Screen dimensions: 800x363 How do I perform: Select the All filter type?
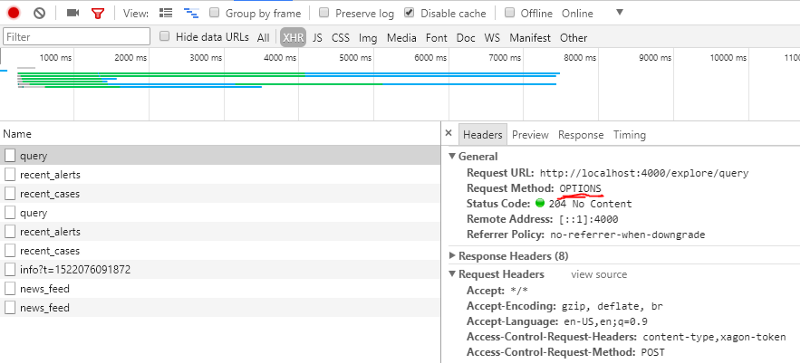[263, 38]
